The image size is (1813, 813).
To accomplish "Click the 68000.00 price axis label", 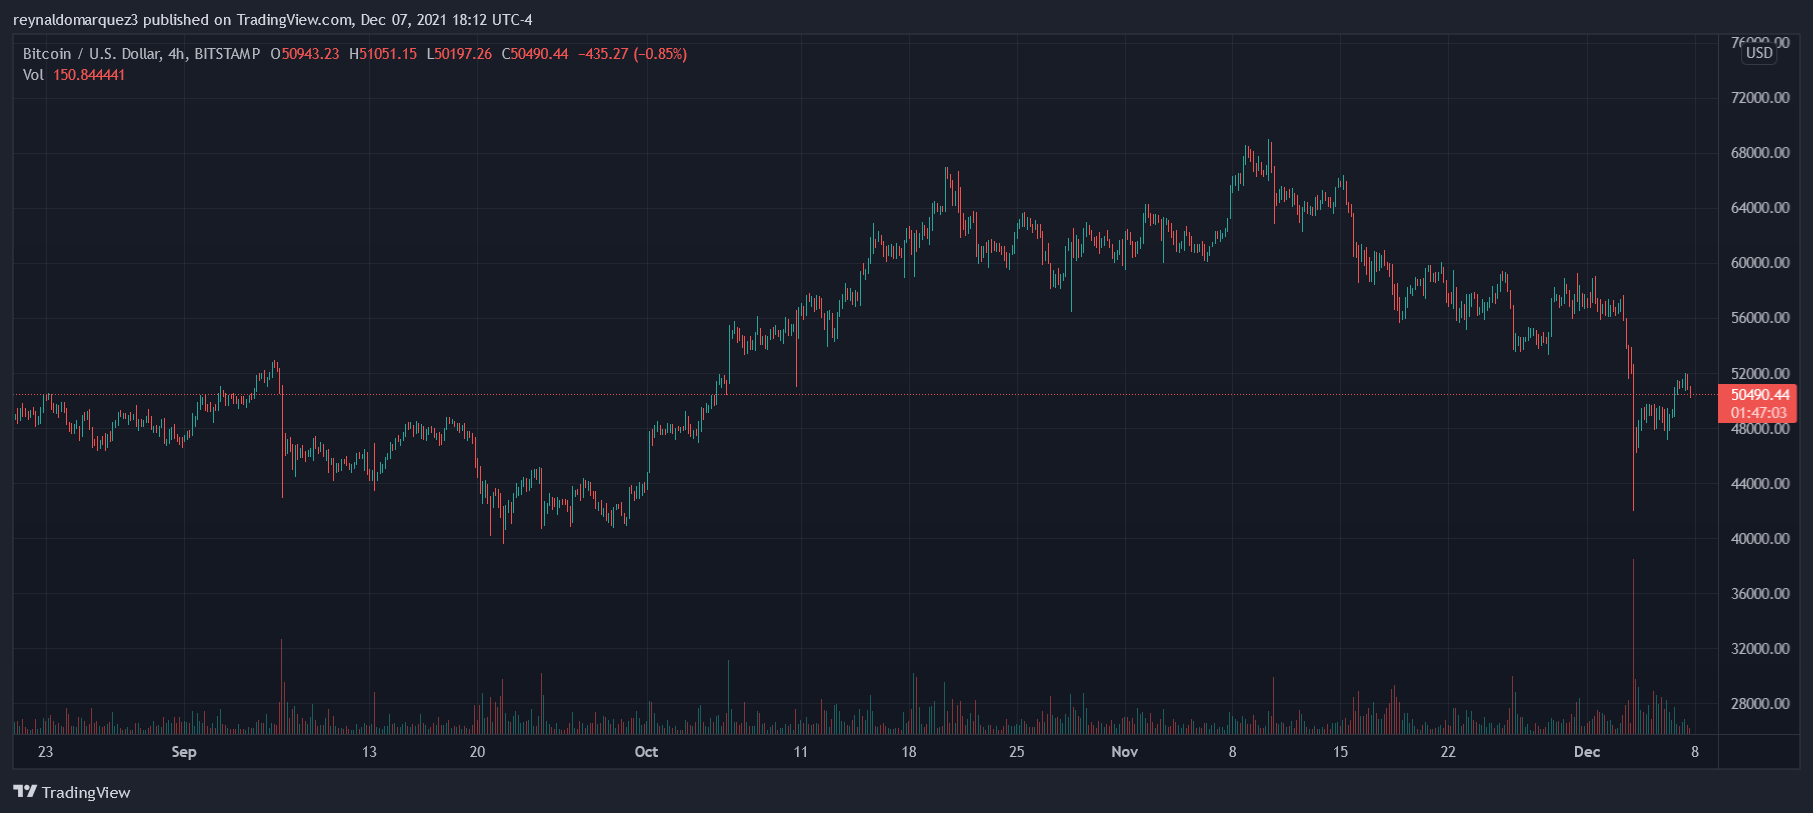I will tap(1760, 153).
